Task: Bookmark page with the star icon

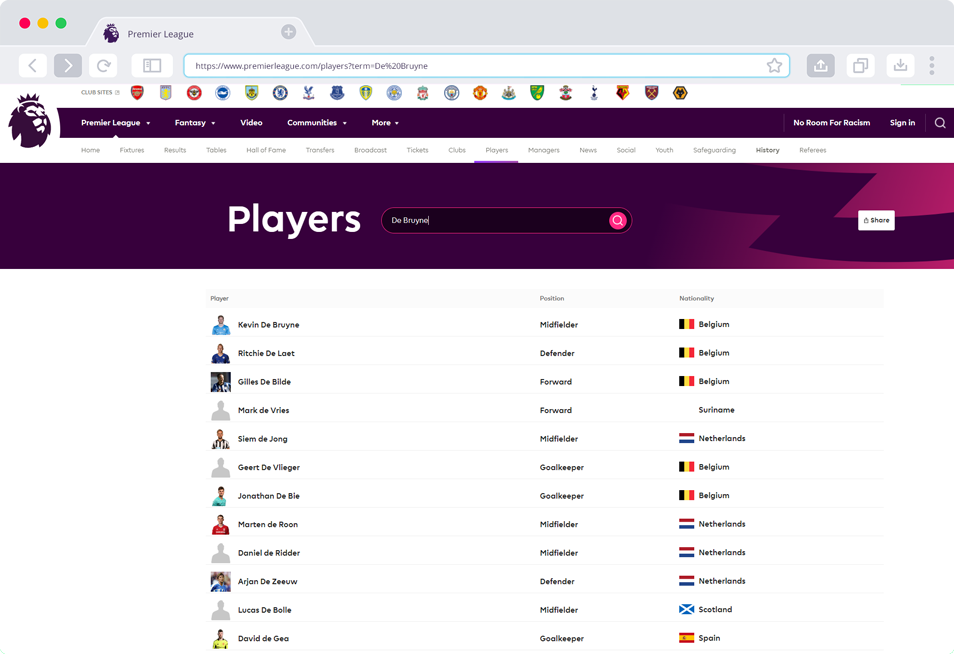Action: (x=774, y=66)
